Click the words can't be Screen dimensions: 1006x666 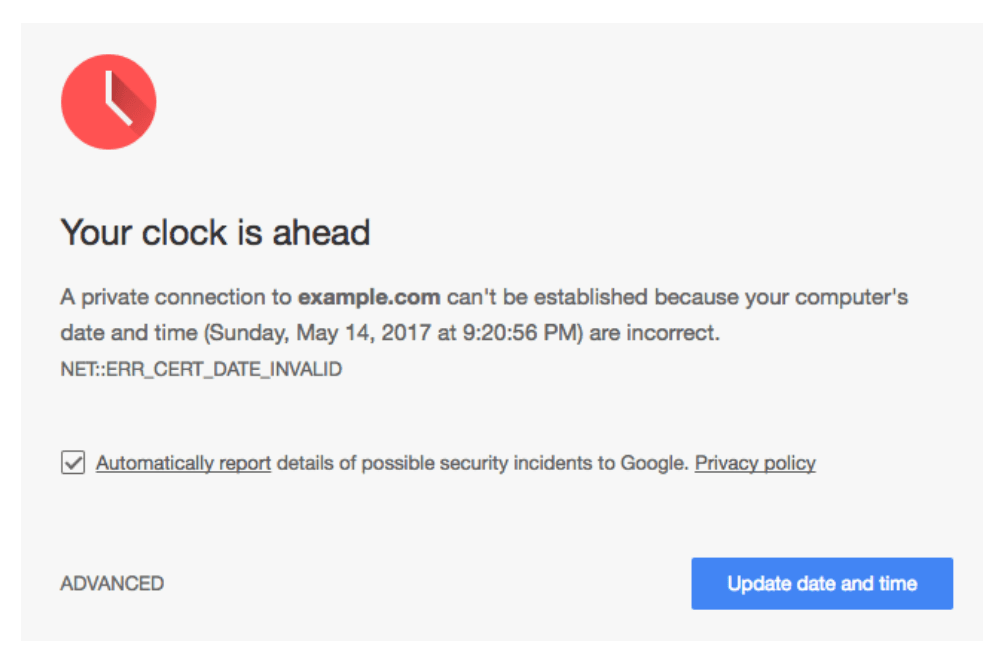click(487, 298)
